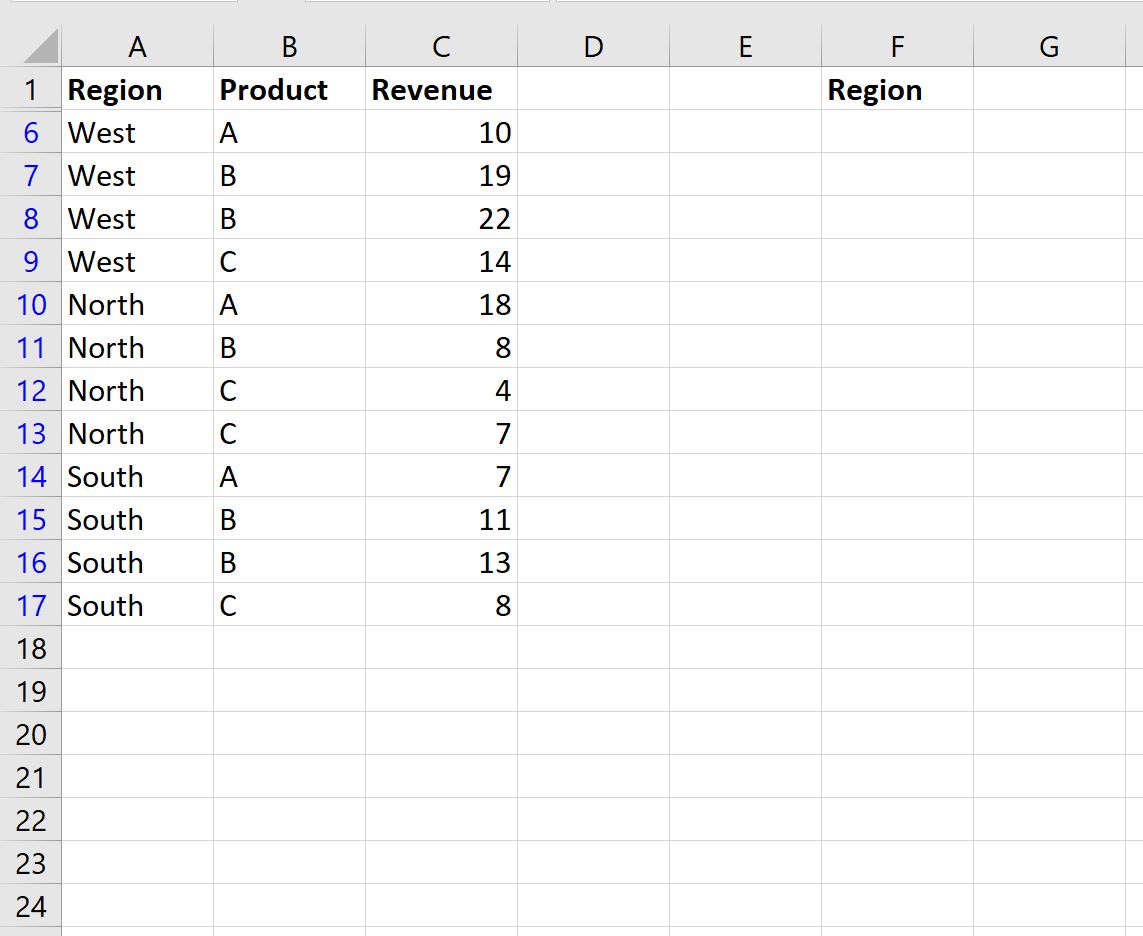1143x936 pixels.
Task: Select West cell in row 8
Action: click(x=137, y=218)
